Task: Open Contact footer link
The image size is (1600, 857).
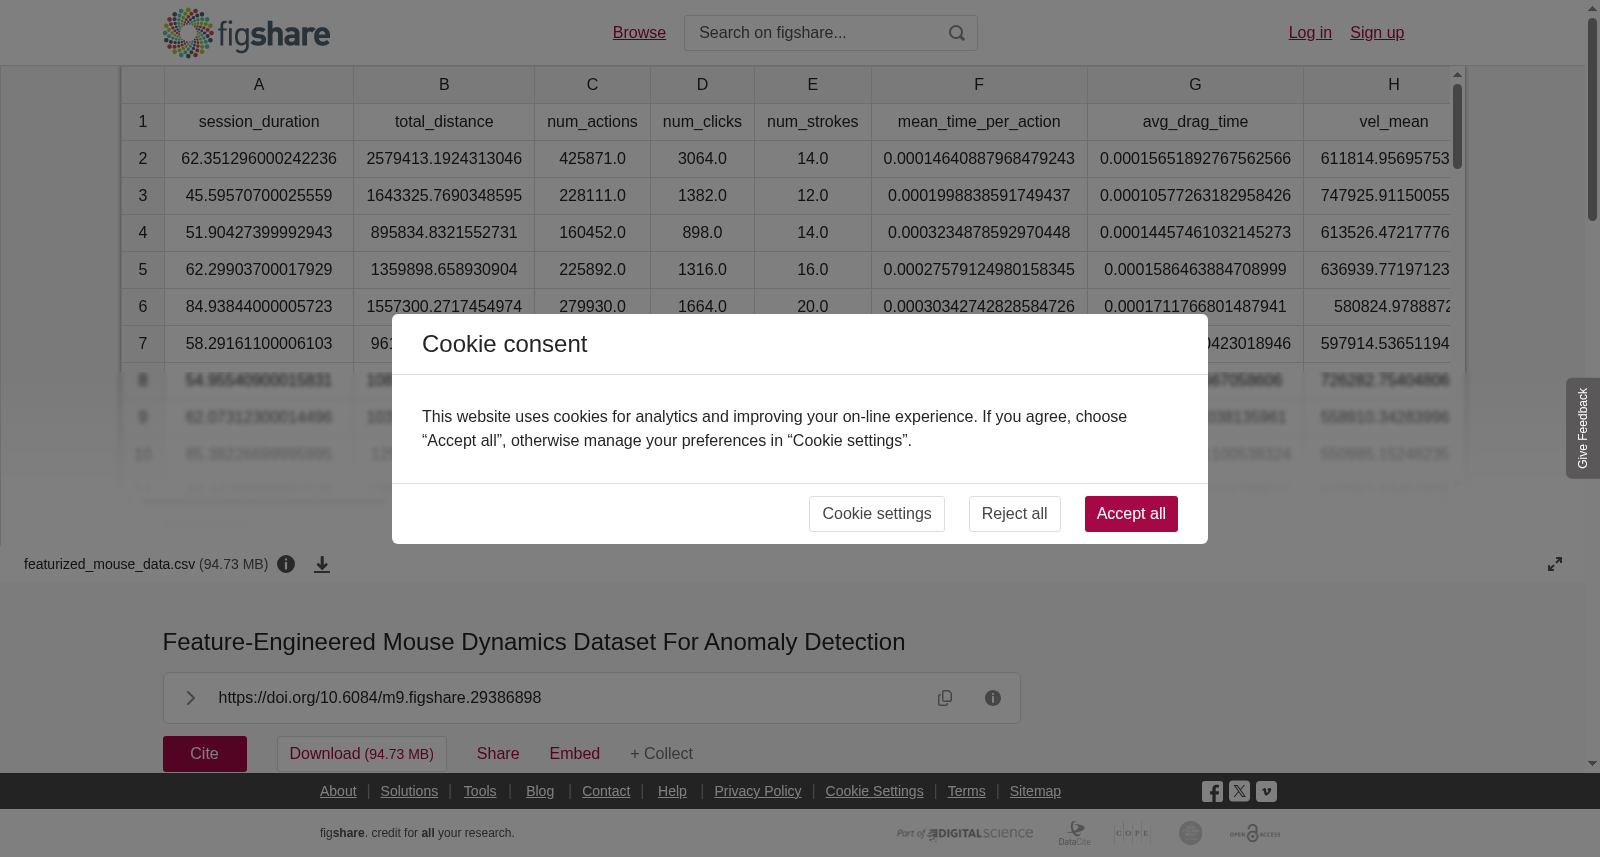Action: click(x=606, y=791)
